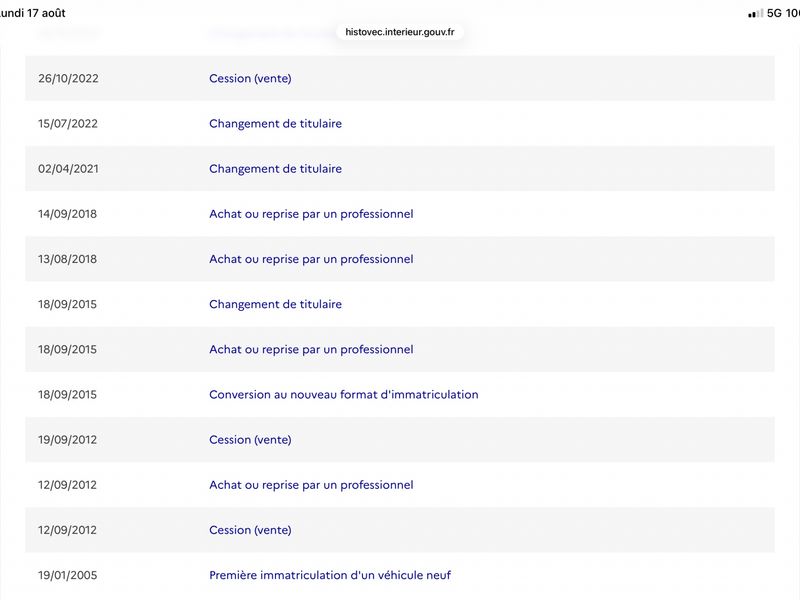
Task: Click 'Conversion au nouveau format d'immatriculation'
Action: click(x=344, y=394)
